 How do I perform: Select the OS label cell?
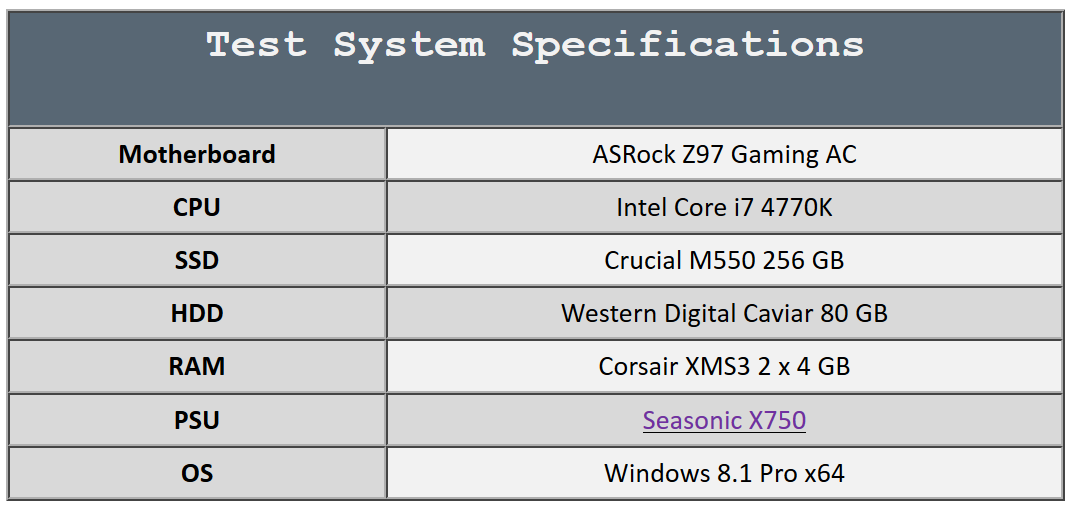click(x=197, y=473)
